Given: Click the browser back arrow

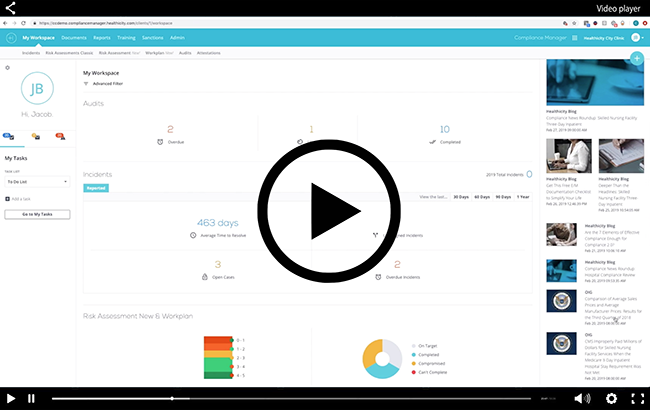Looking at the screenshot, I should (x=5, y=23).
